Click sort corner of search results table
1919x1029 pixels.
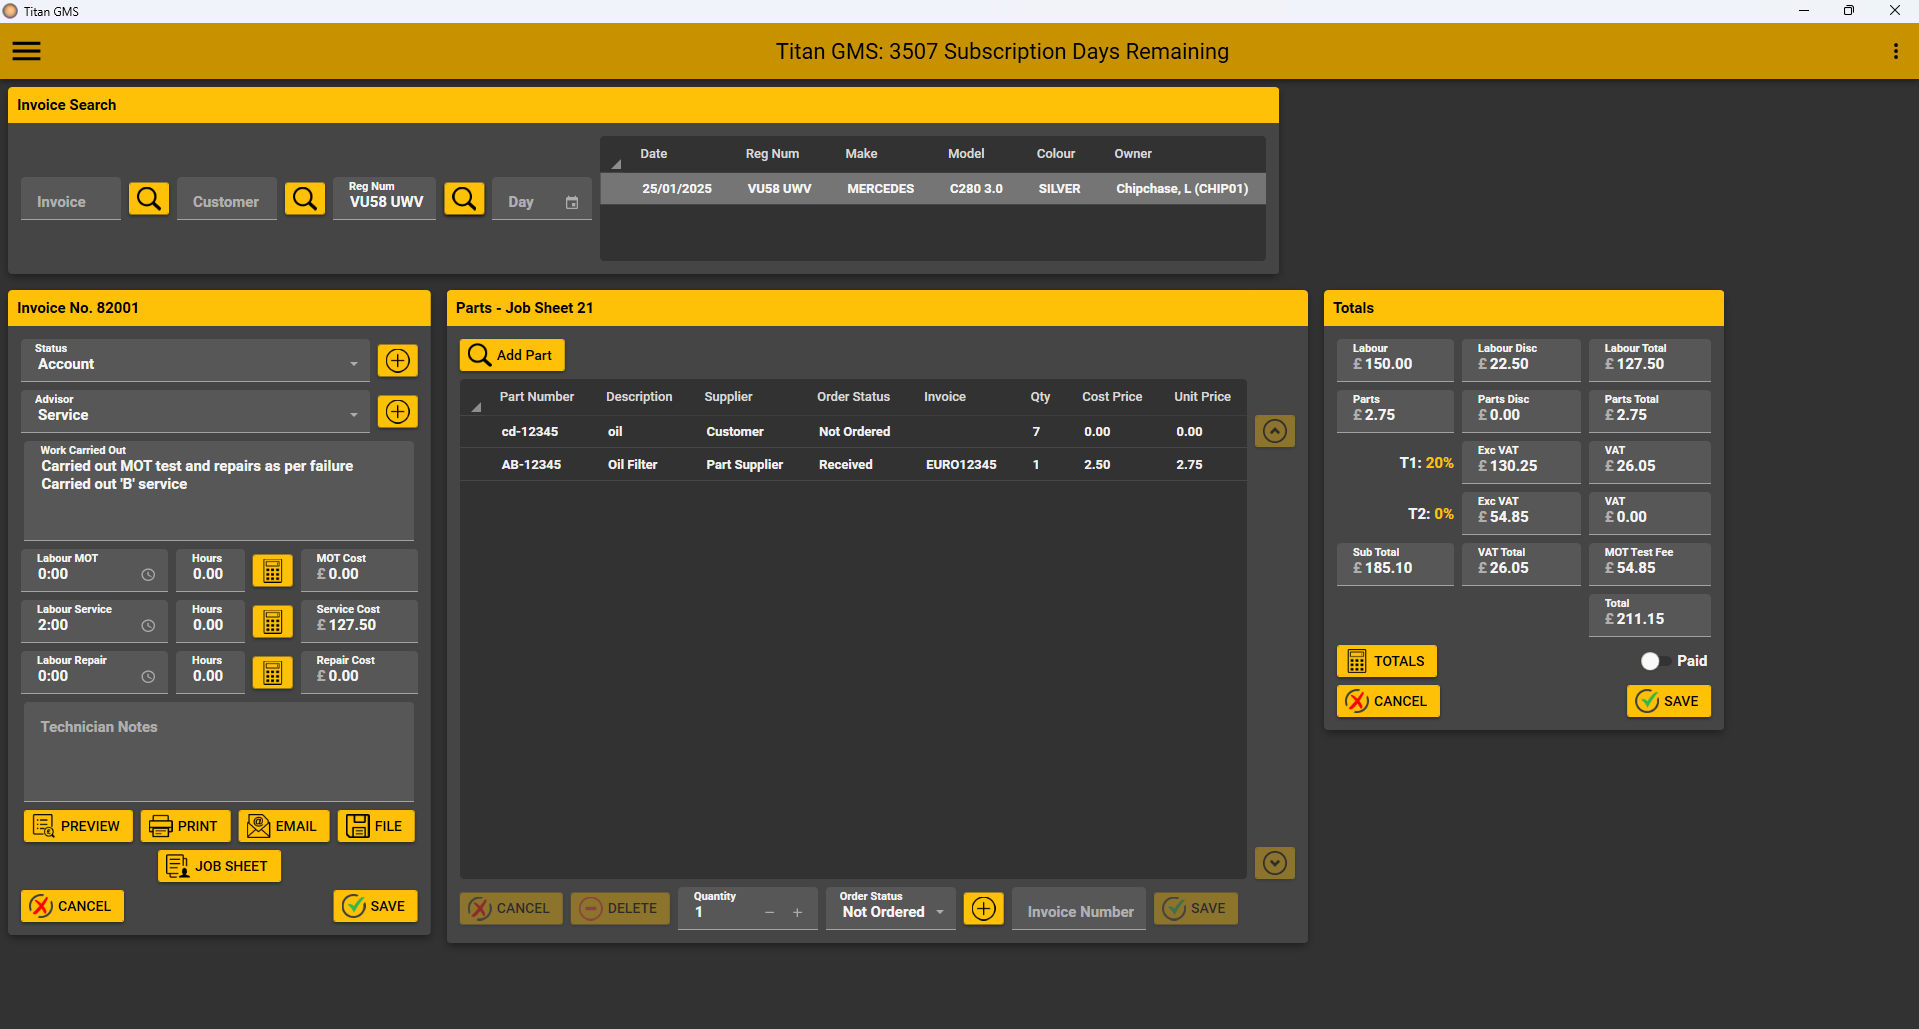tap(616, 164)
